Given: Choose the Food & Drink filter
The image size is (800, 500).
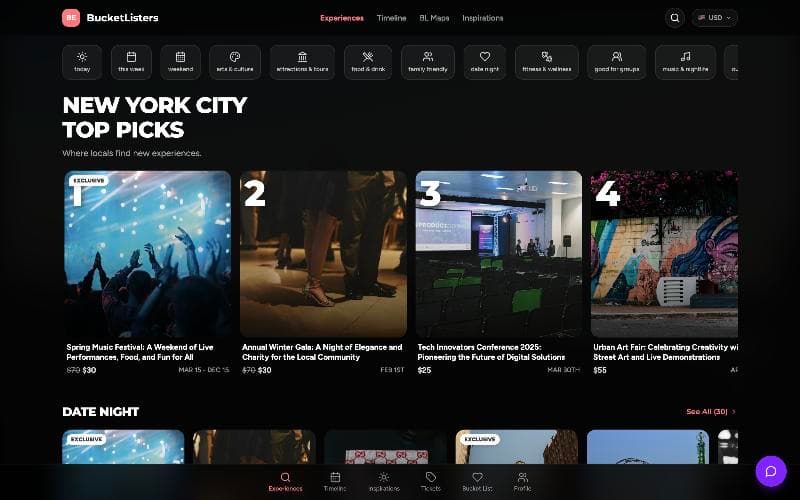Looking at the screenshot, I should point(368,62).
